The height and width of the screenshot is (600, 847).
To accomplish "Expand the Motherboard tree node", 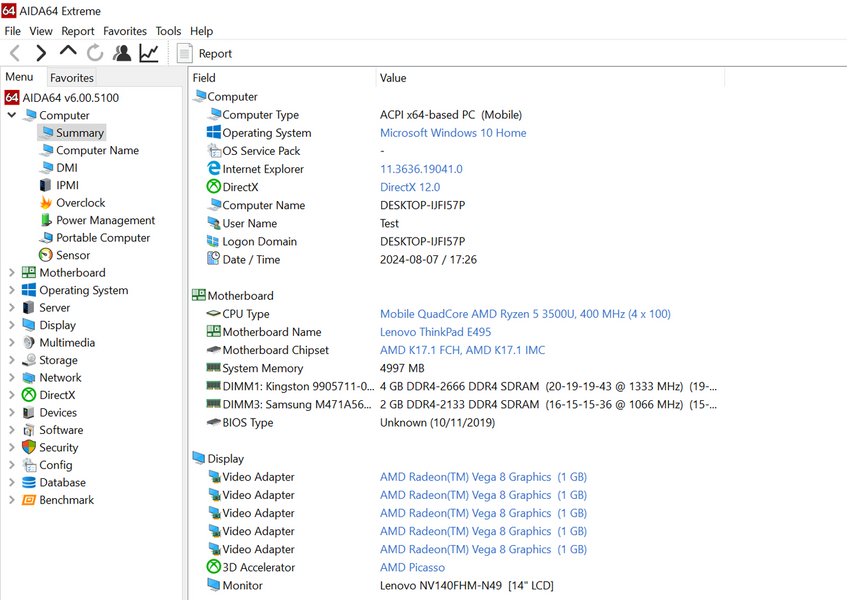I will click(11, 273).
